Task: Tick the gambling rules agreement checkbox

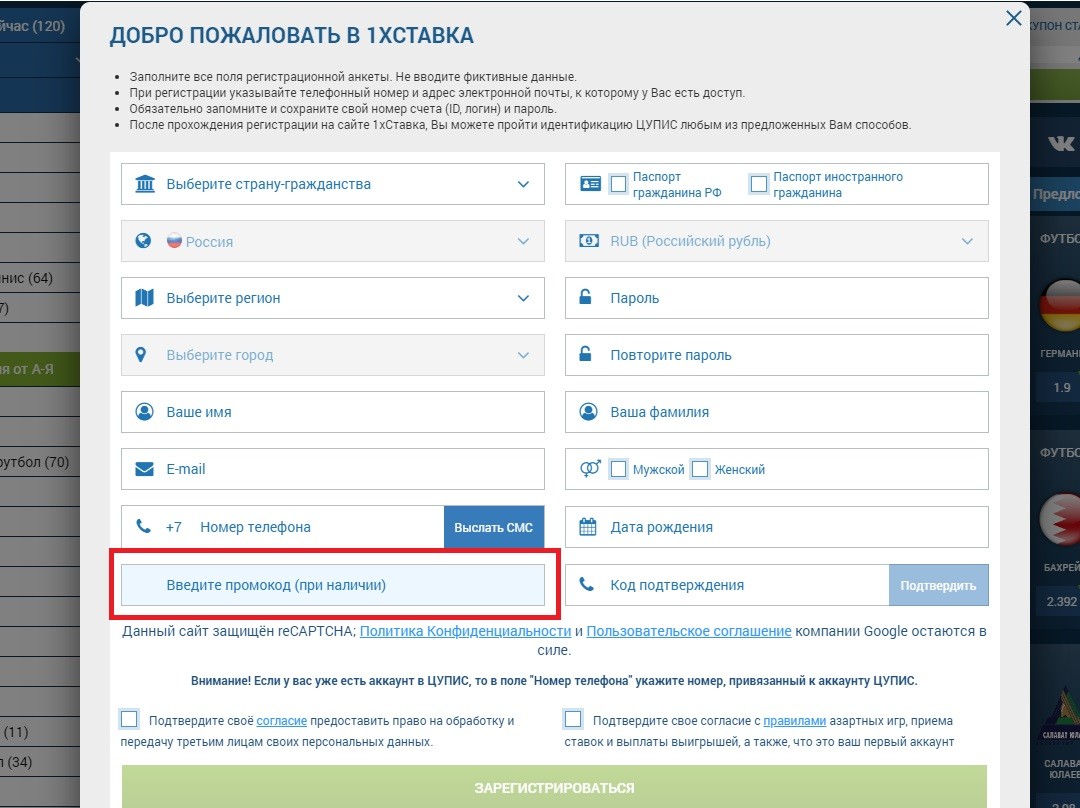Action: pyautogui.click(x=573, y=719)
